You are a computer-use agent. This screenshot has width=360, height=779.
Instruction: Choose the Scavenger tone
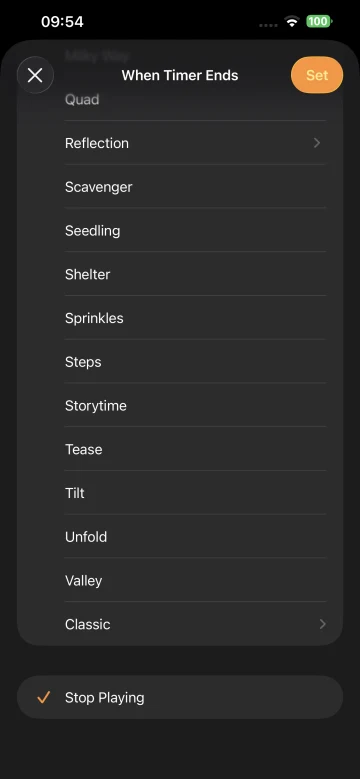(x=180, y=187)
